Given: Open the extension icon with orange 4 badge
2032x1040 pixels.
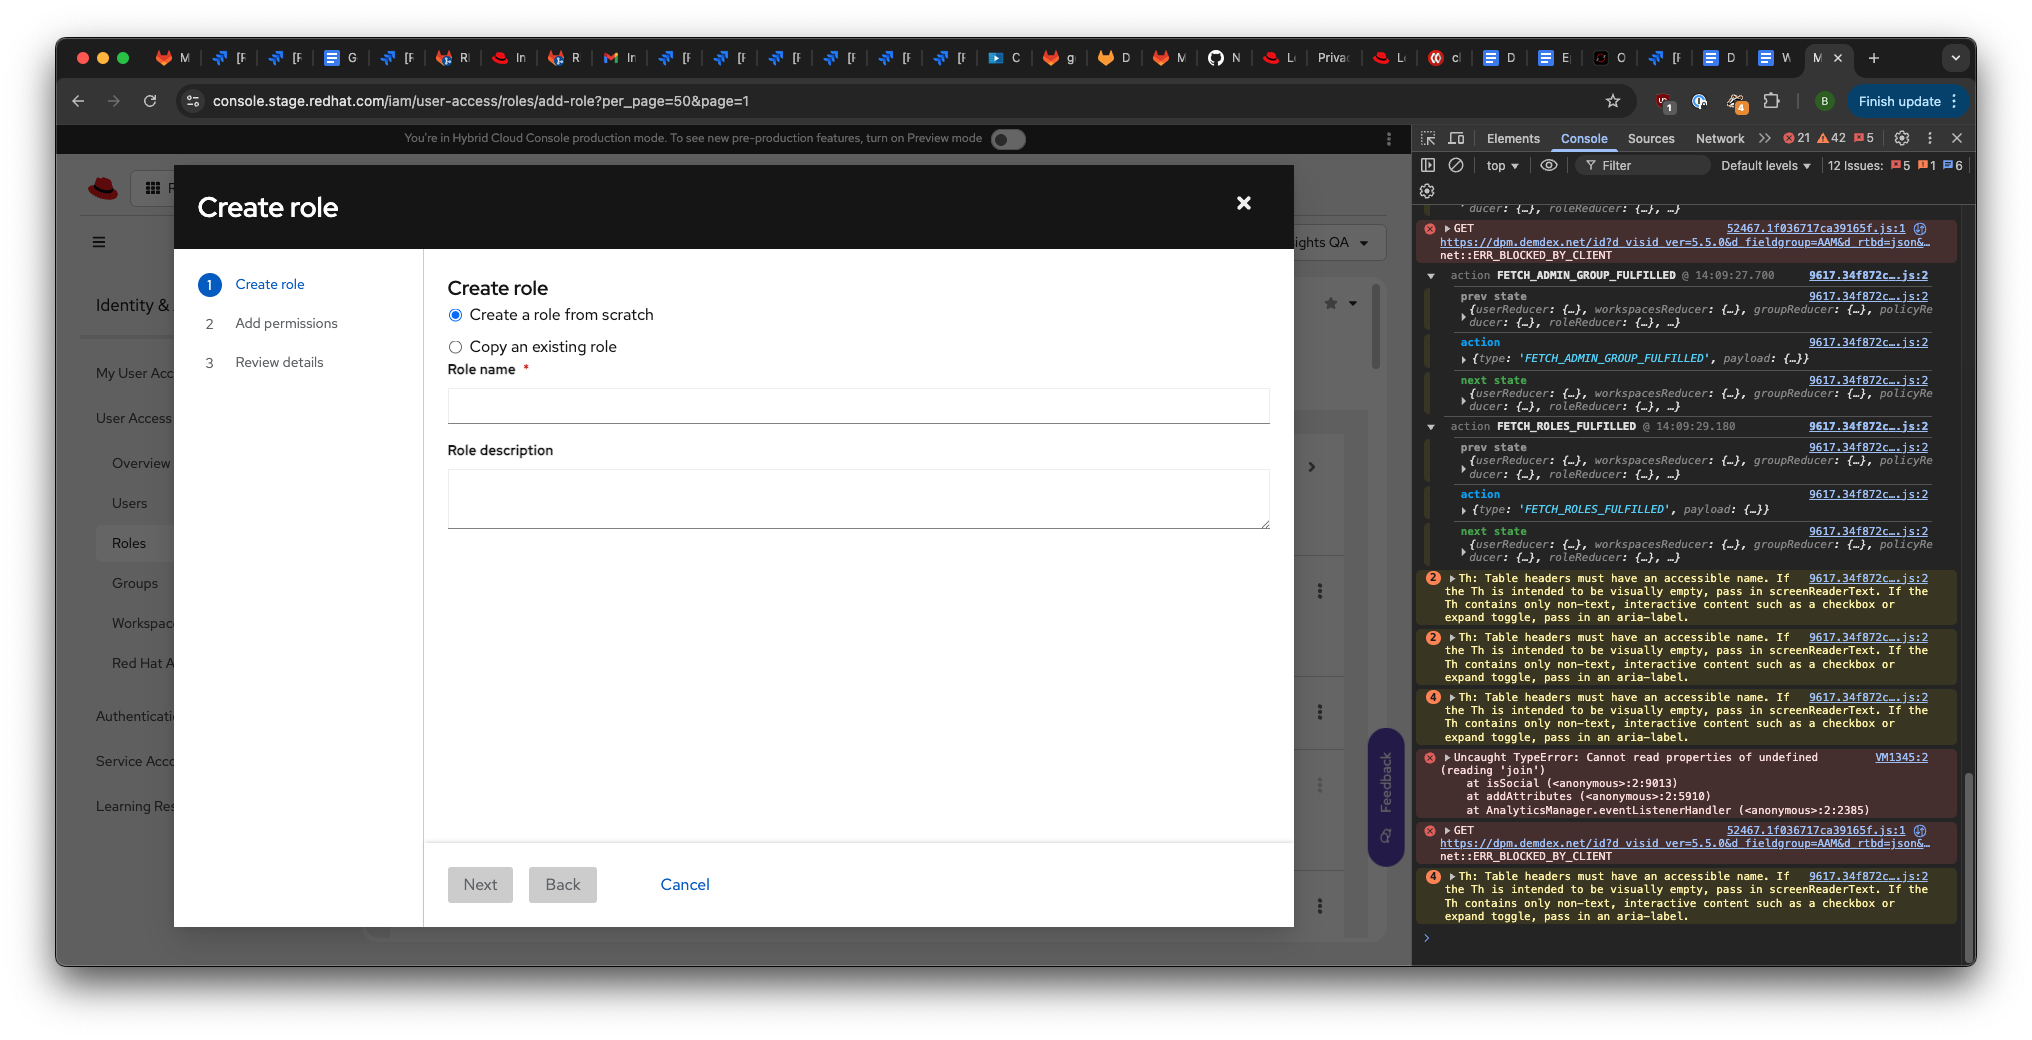Looking at the screenshot, I should [x=1736, y=101].
